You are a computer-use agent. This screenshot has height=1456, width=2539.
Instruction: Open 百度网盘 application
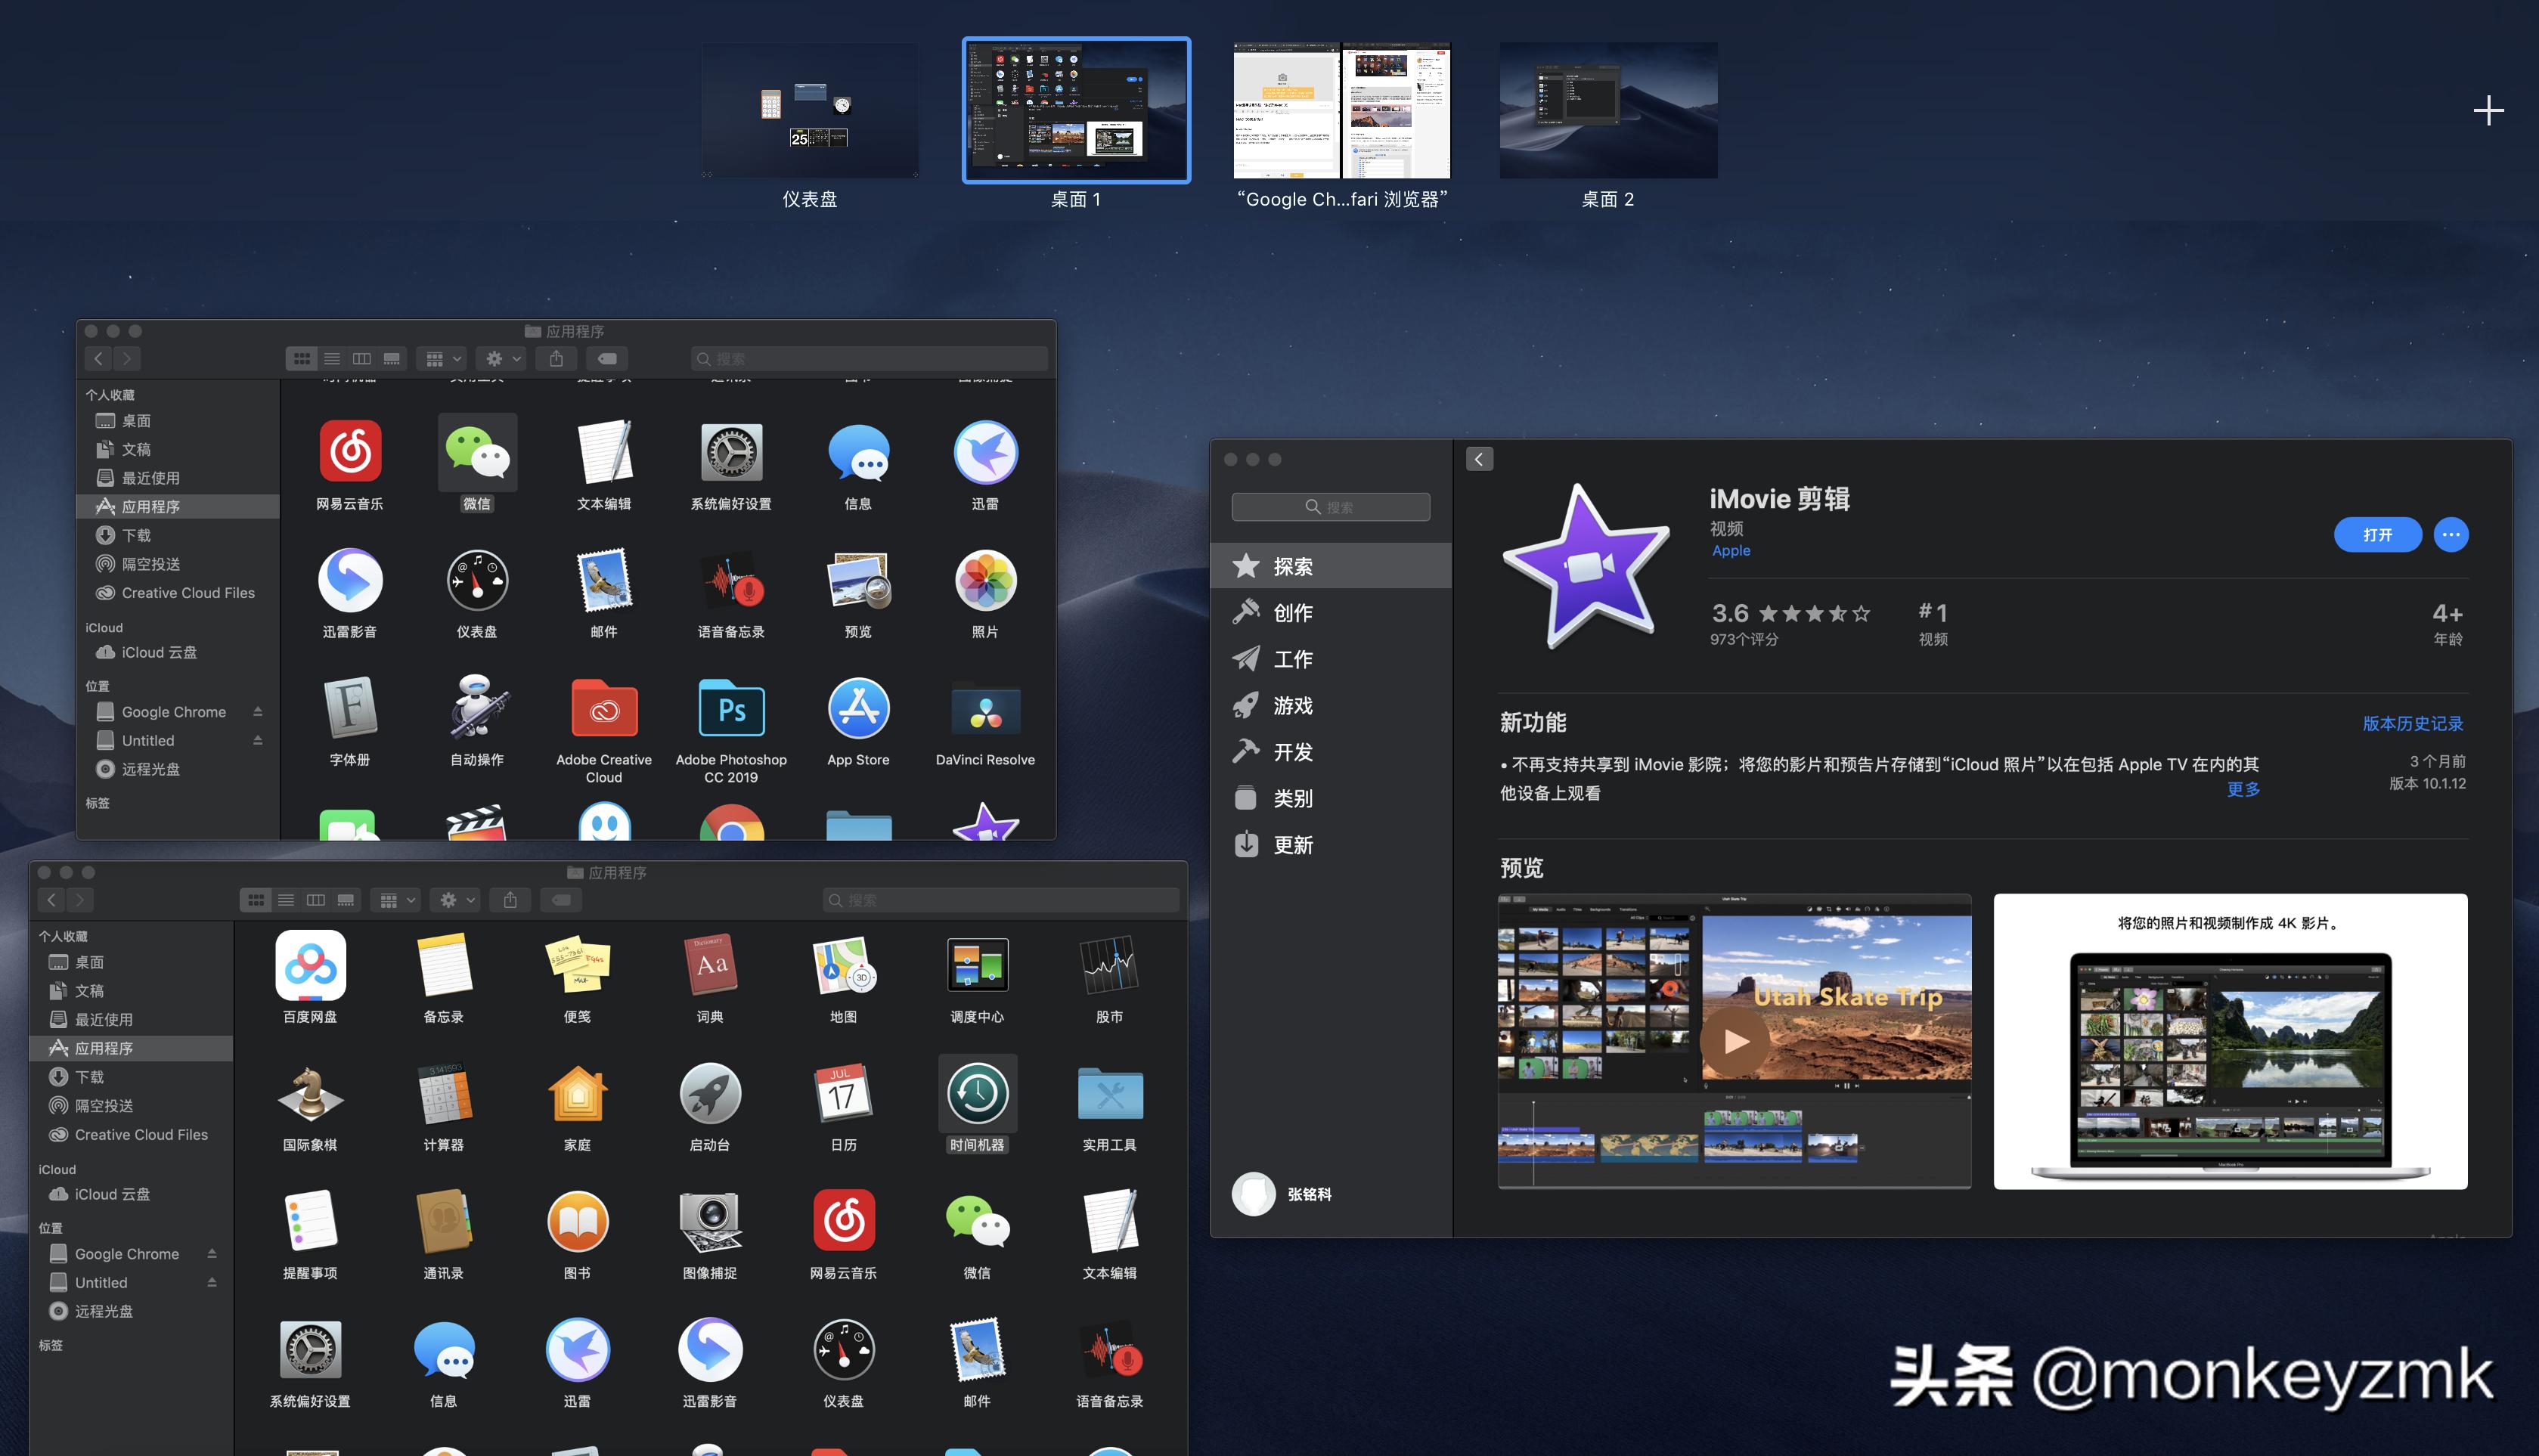[x=310, y=965]
